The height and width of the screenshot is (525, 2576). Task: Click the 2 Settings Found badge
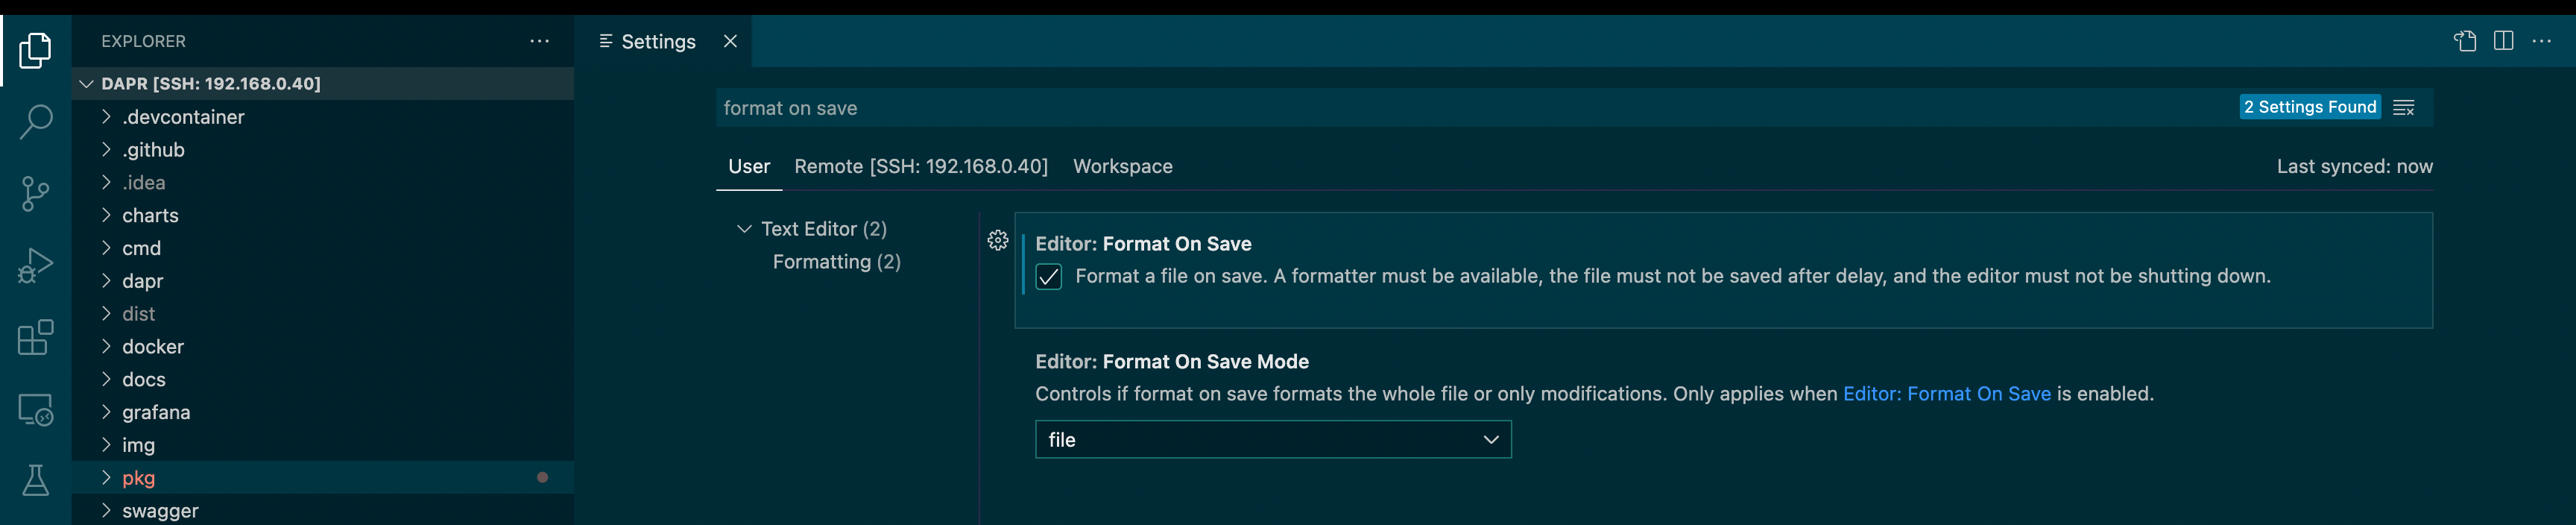(2310, 107)
